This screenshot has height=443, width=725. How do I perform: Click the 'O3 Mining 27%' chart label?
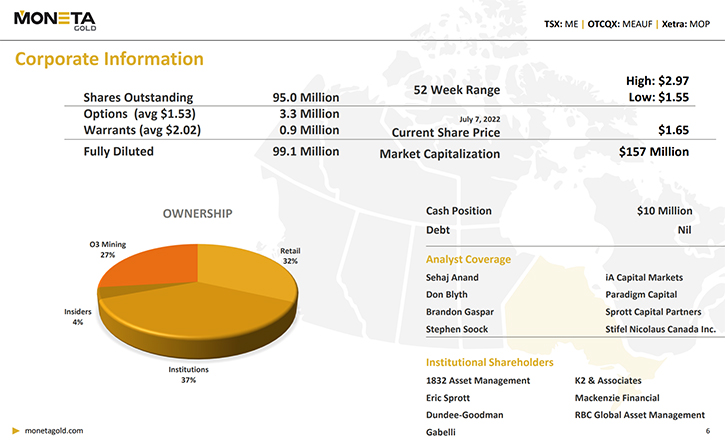(108, 250)
